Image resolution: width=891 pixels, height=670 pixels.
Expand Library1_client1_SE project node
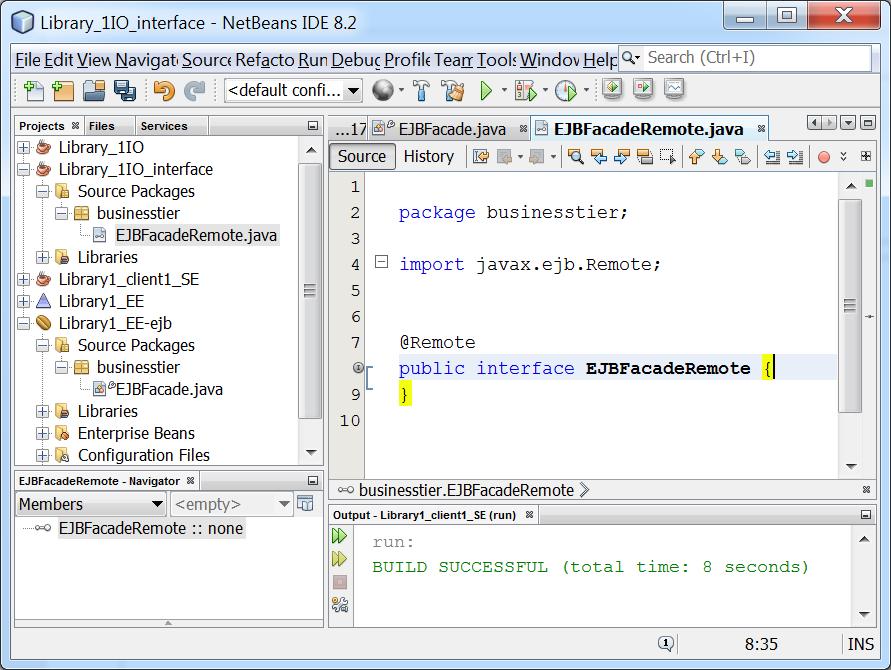[x=23, y=279]
